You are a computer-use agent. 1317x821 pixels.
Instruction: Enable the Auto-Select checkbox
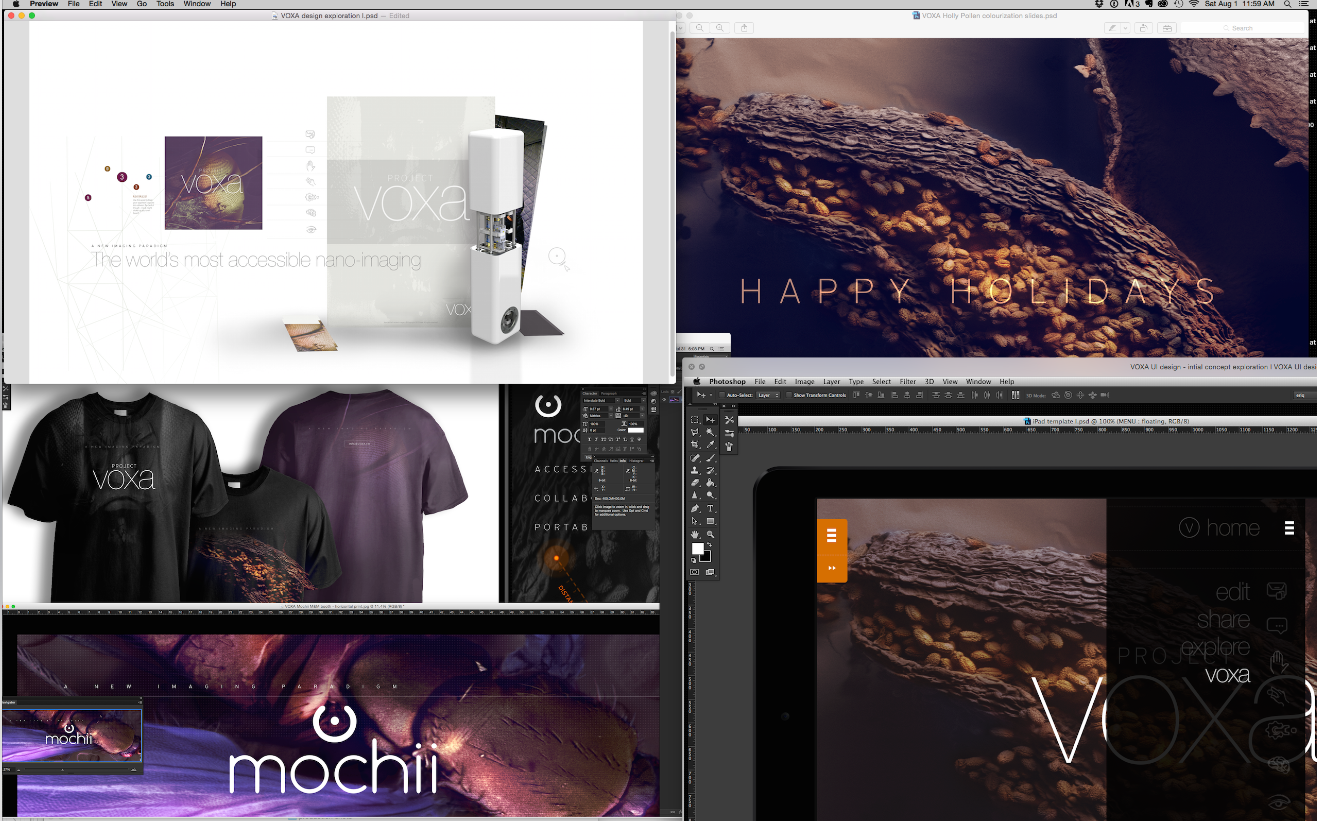tap(721, 395)
